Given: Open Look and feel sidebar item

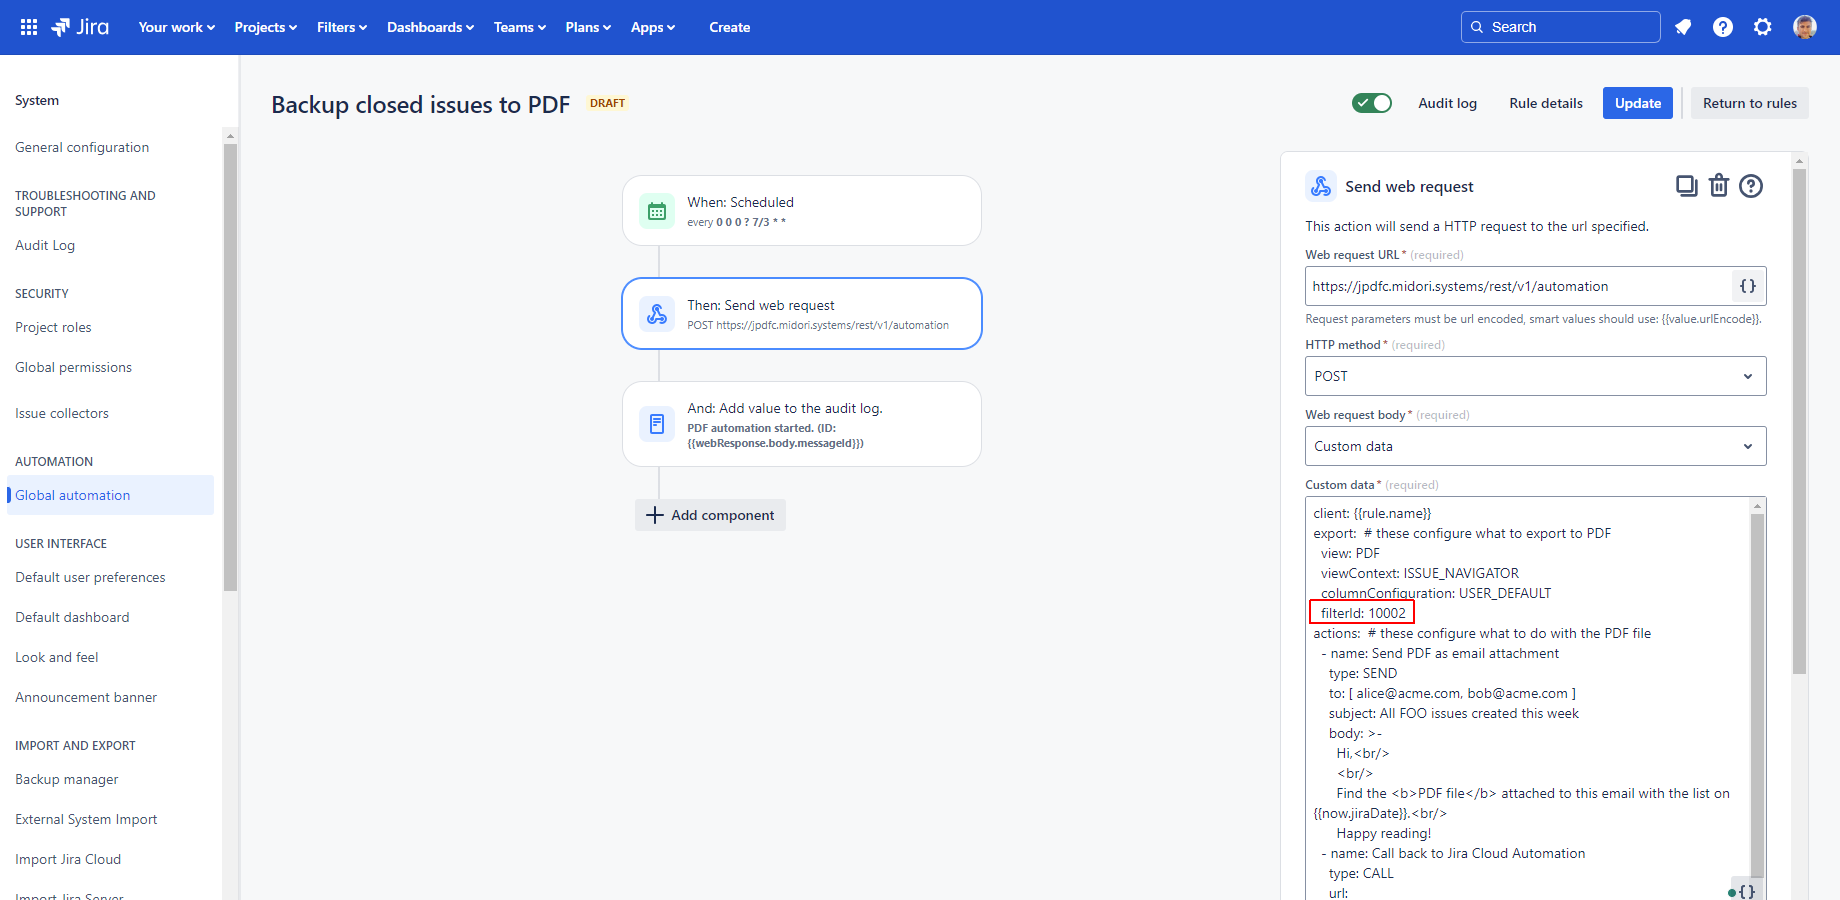Looking at the screenshot, I should coord(57,657).
